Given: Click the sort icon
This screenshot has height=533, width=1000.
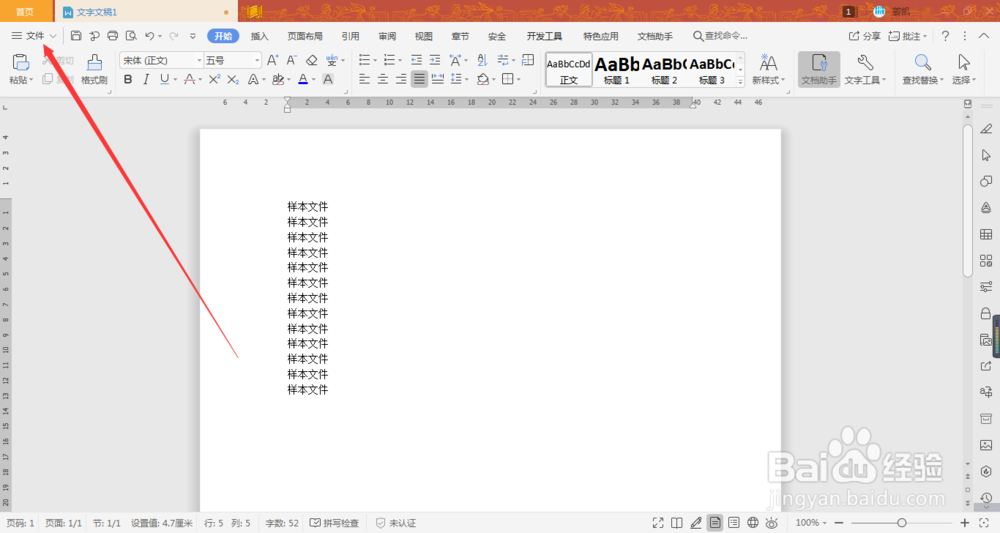Looking at the screenshot, I should pyautogui.click(x=482, y=60).
